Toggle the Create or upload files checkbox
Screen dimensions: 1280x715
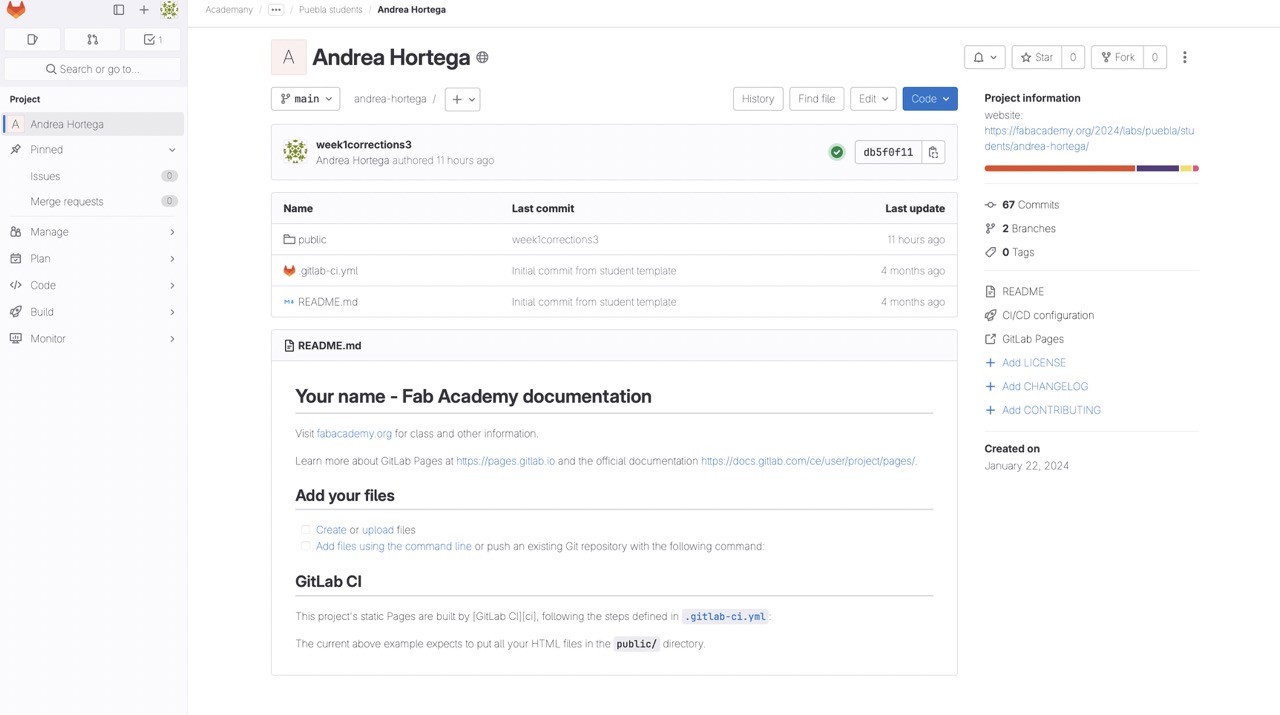(x=305, y=530)
